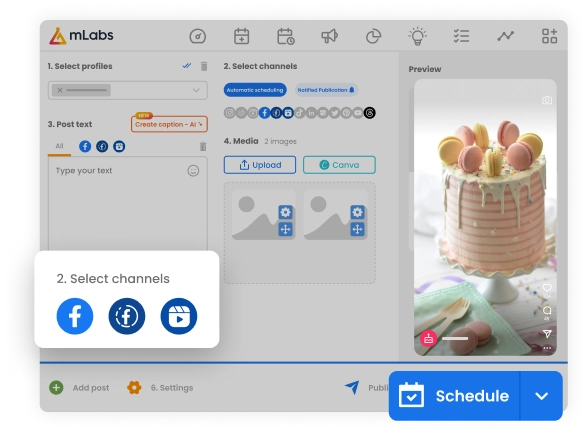588x432 pixels.
Task: Open the dashboard gauge icon in top navigation
Action: click(198, 36)
